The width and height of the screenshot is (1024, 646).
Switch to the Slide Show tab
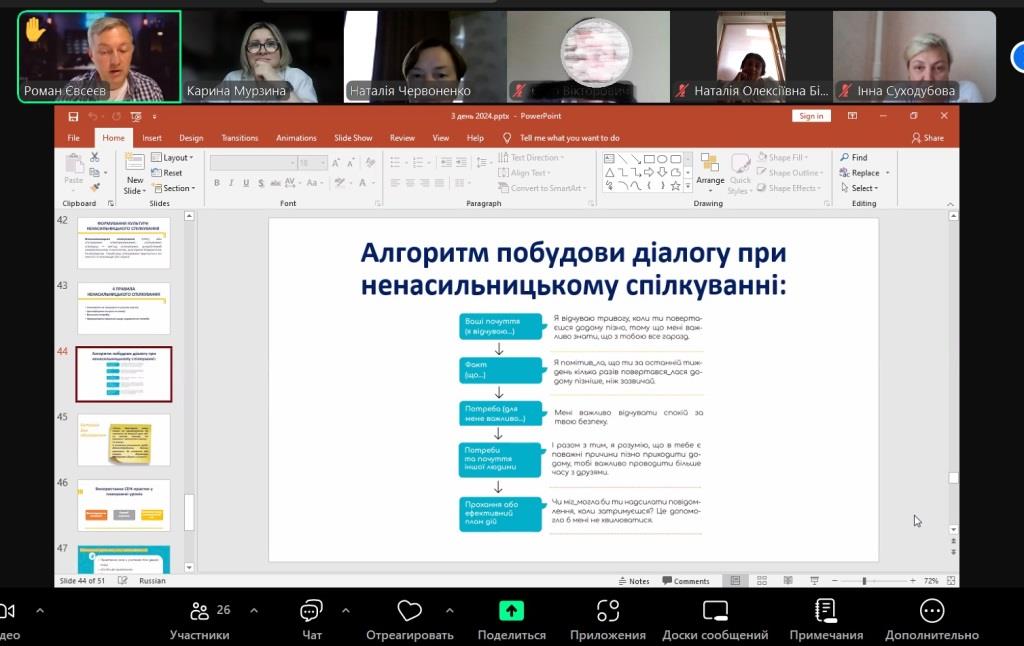(353, 138)
